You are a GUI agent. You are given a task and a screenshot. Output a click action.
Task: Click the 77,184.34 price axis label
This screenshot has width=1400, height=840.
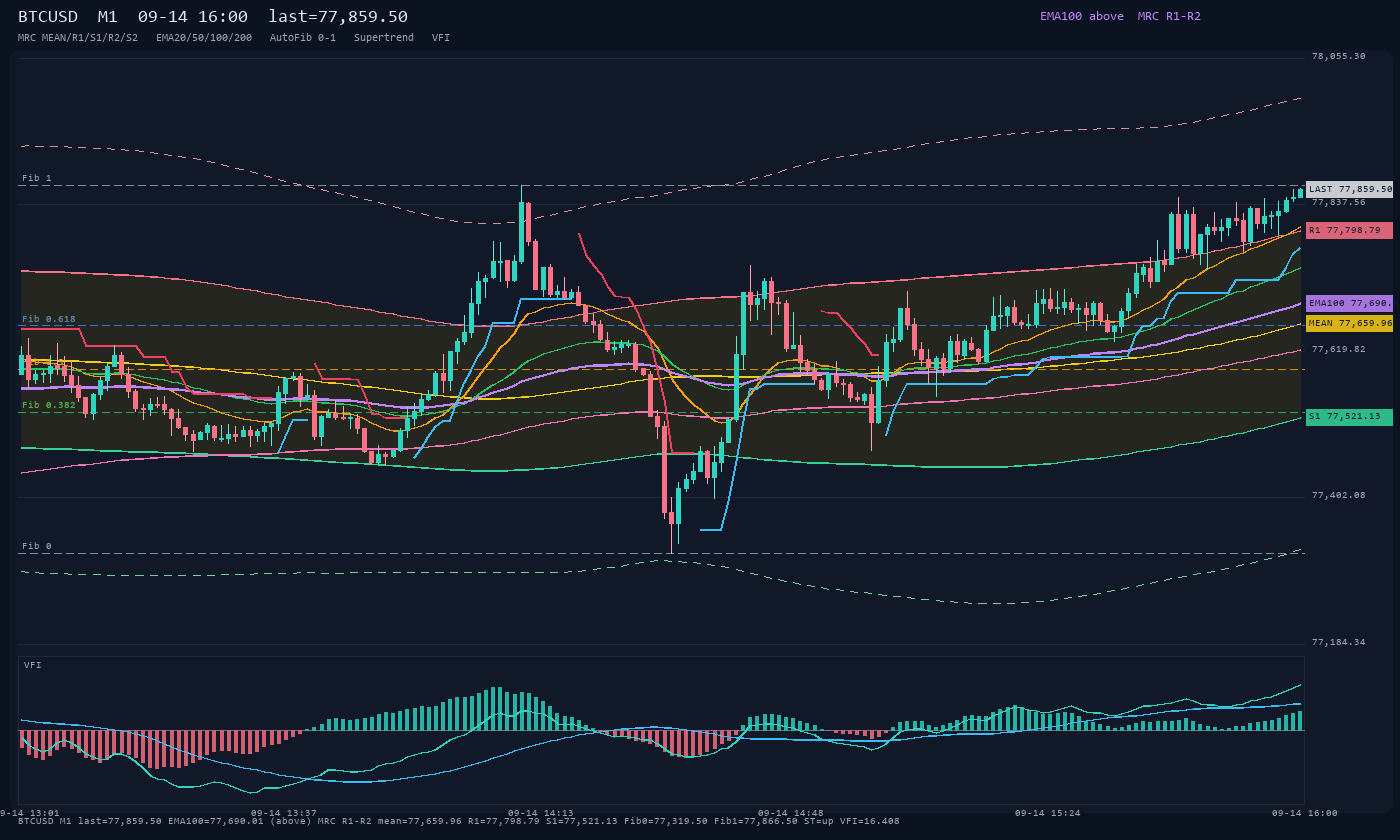[1338, 642]
